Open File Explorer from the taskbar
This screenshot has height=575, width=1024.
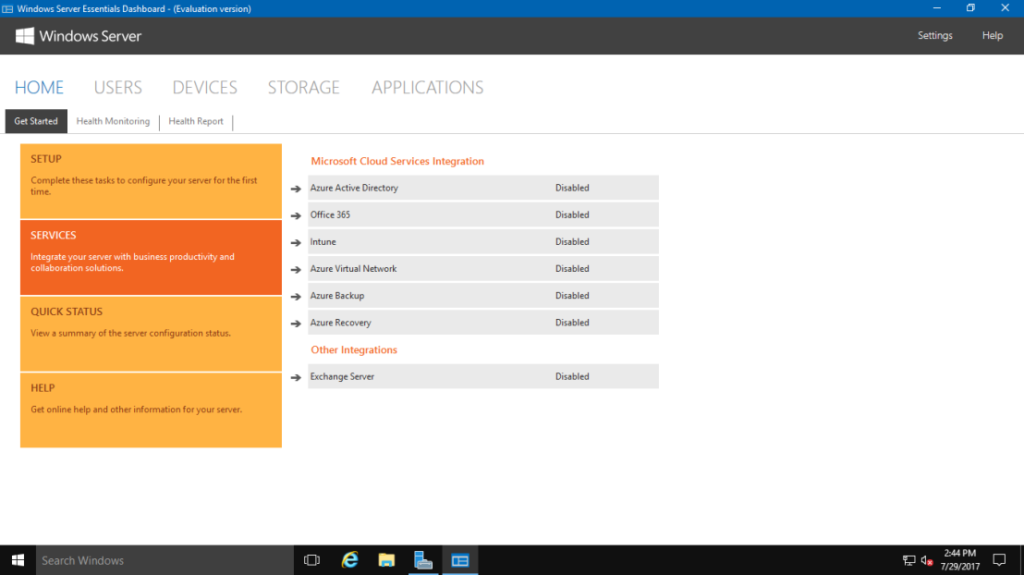pos(387,560)
